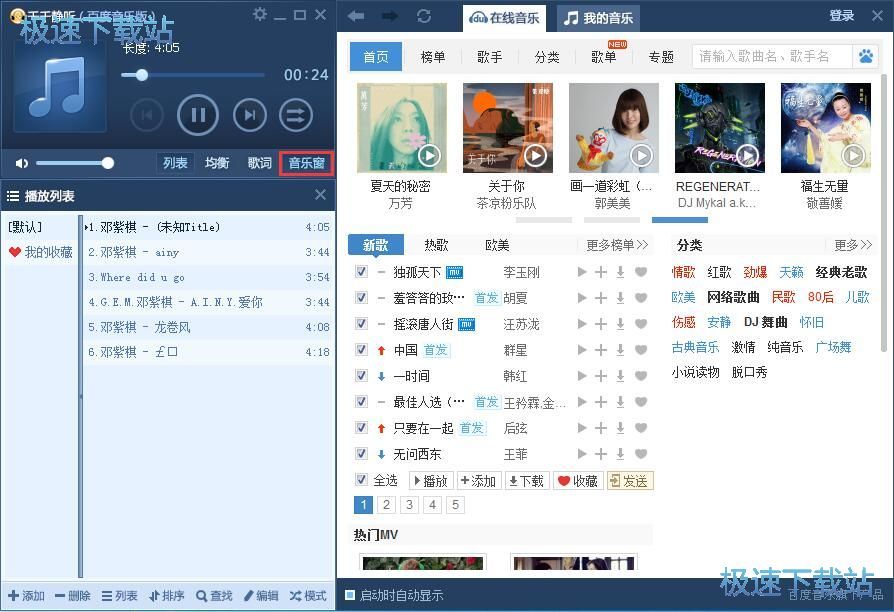This screenshot has width=894, height=612.
Task: Switch to the 热歌 song tab
Action: pos(436,245)
